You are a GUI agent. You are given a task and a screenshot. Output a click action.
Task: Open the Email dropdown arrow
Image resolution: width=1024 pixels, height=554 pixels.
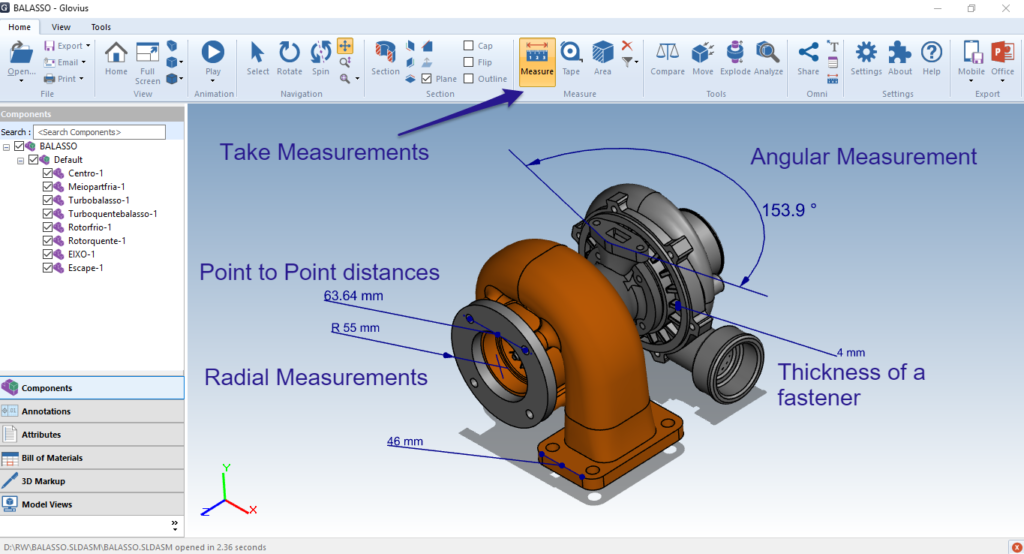point(84,62)
